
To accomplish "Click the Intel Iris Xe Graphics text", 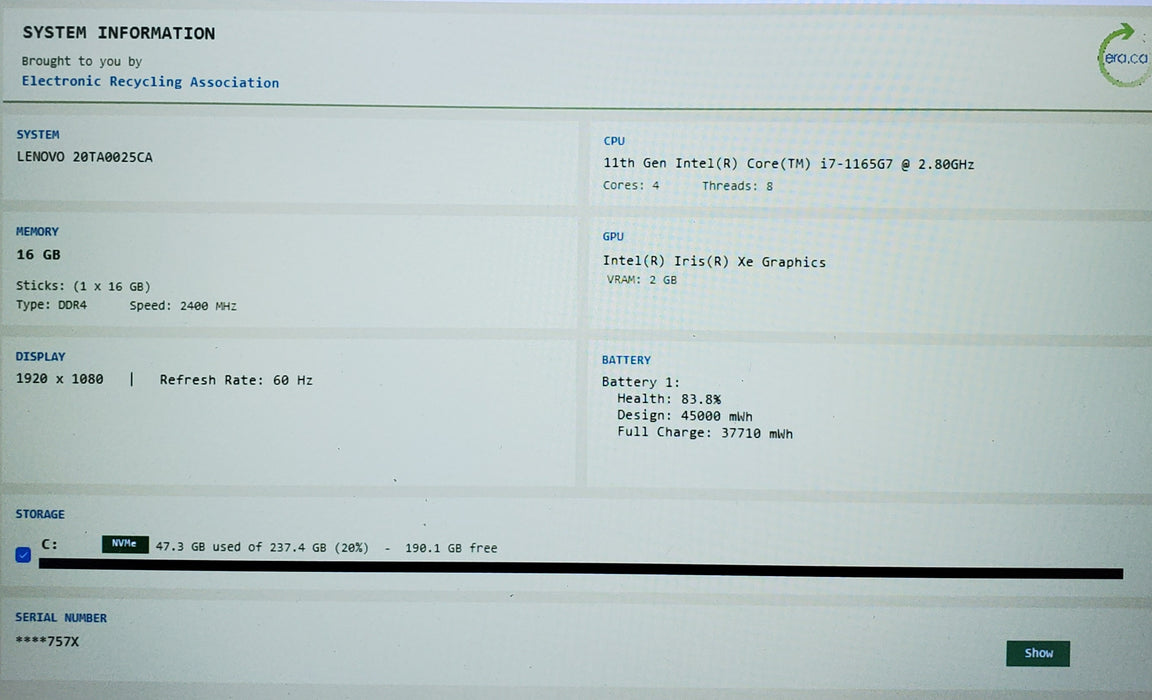I will (714, 261).
